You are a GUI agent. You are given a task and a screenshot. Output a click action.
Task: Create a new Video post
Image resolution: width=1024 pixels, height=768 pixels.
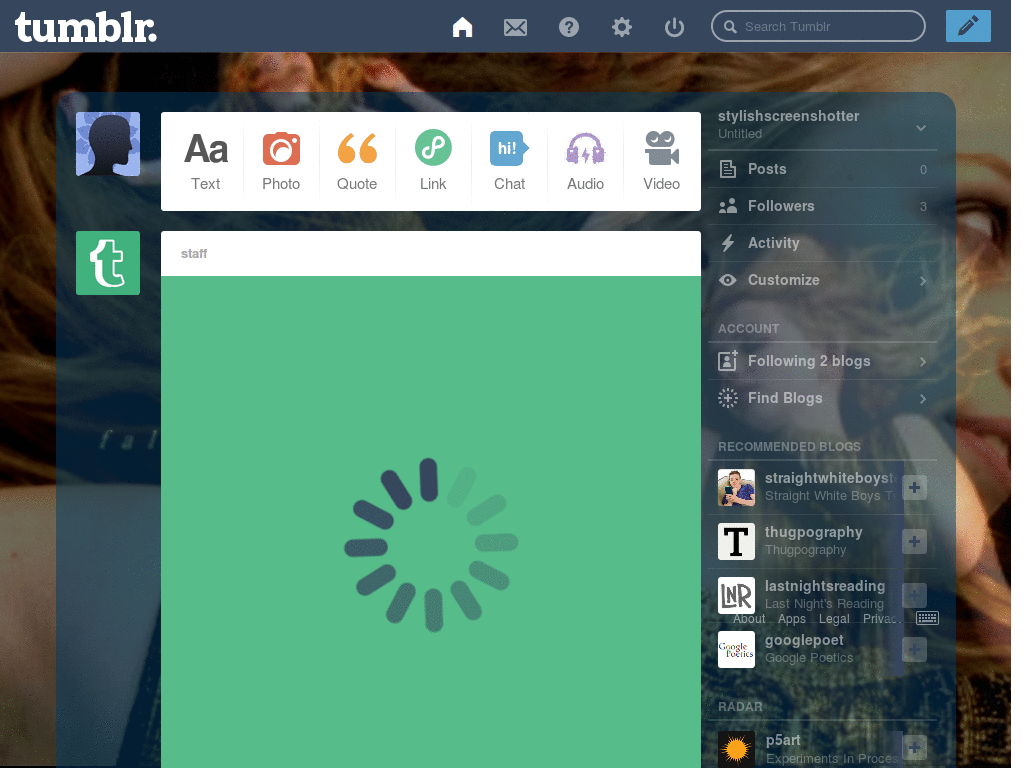(x=661, y=161)
